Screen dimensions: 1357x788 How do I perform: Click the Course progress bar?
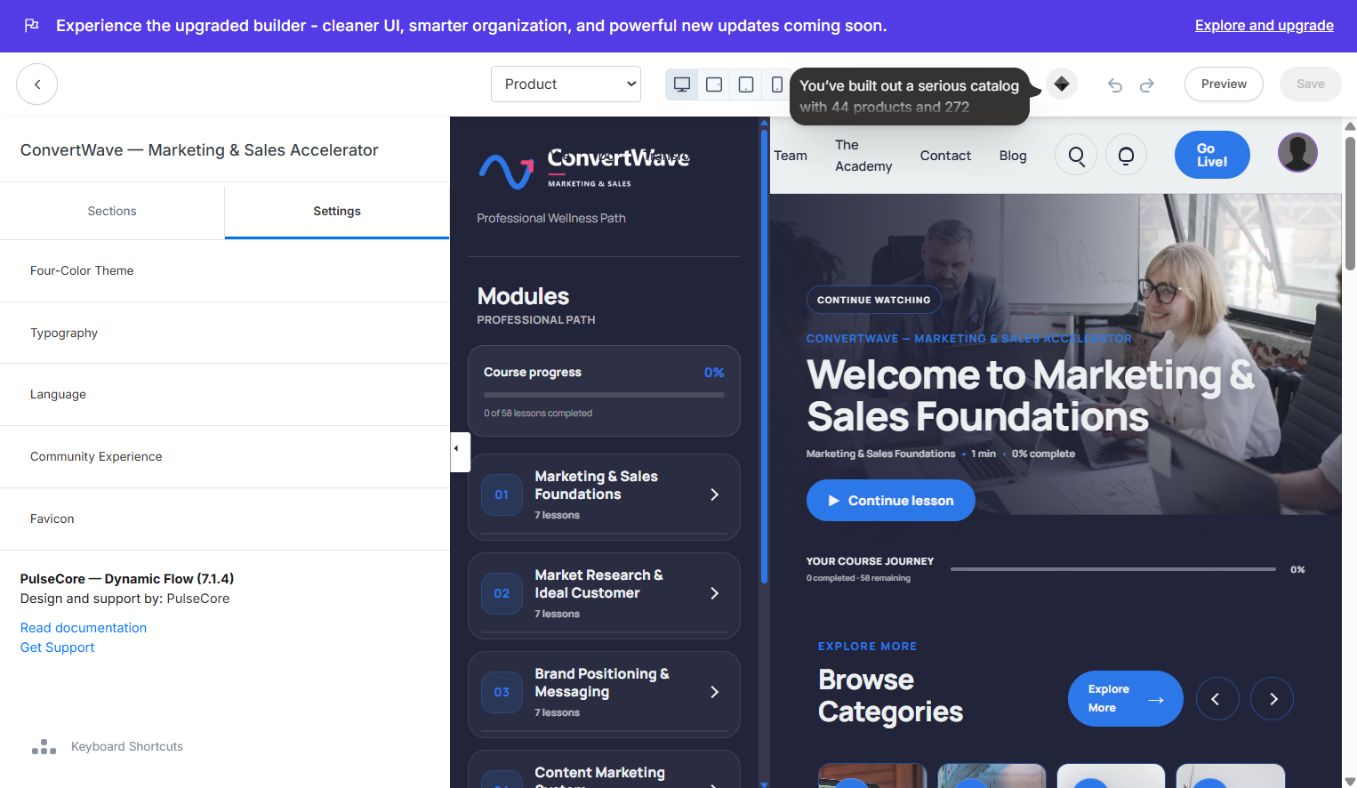[604, 395]
